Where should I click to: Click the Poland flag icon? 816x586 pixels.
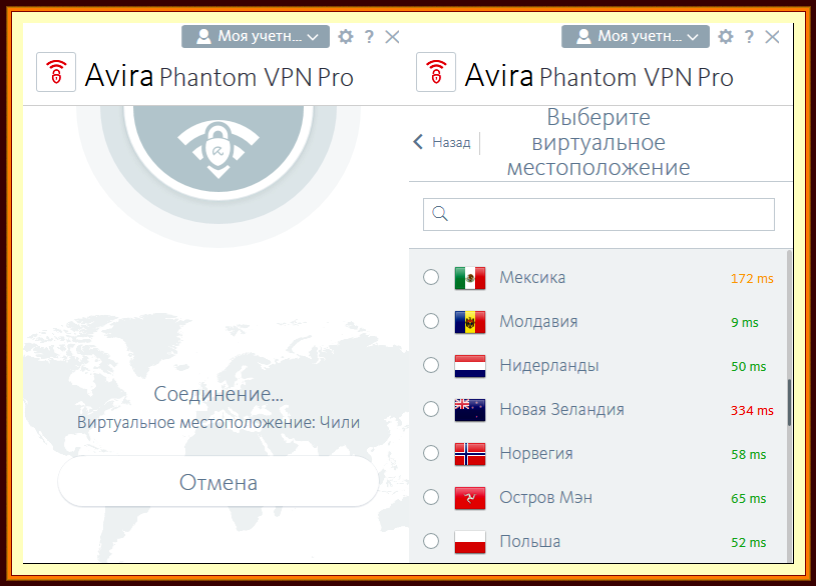[x=470, y=542]
